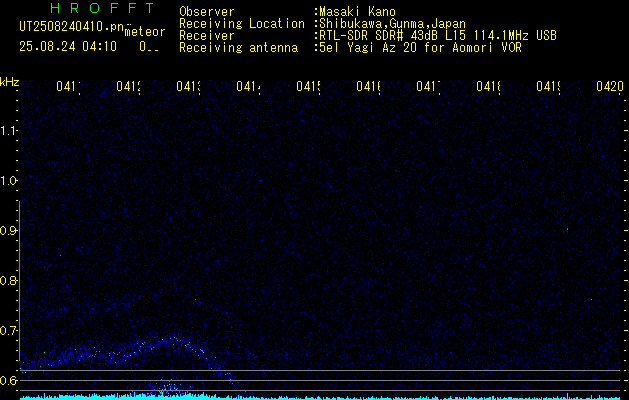
Task: Click the 0411 time axis label
Action: (x=68, y=86)
